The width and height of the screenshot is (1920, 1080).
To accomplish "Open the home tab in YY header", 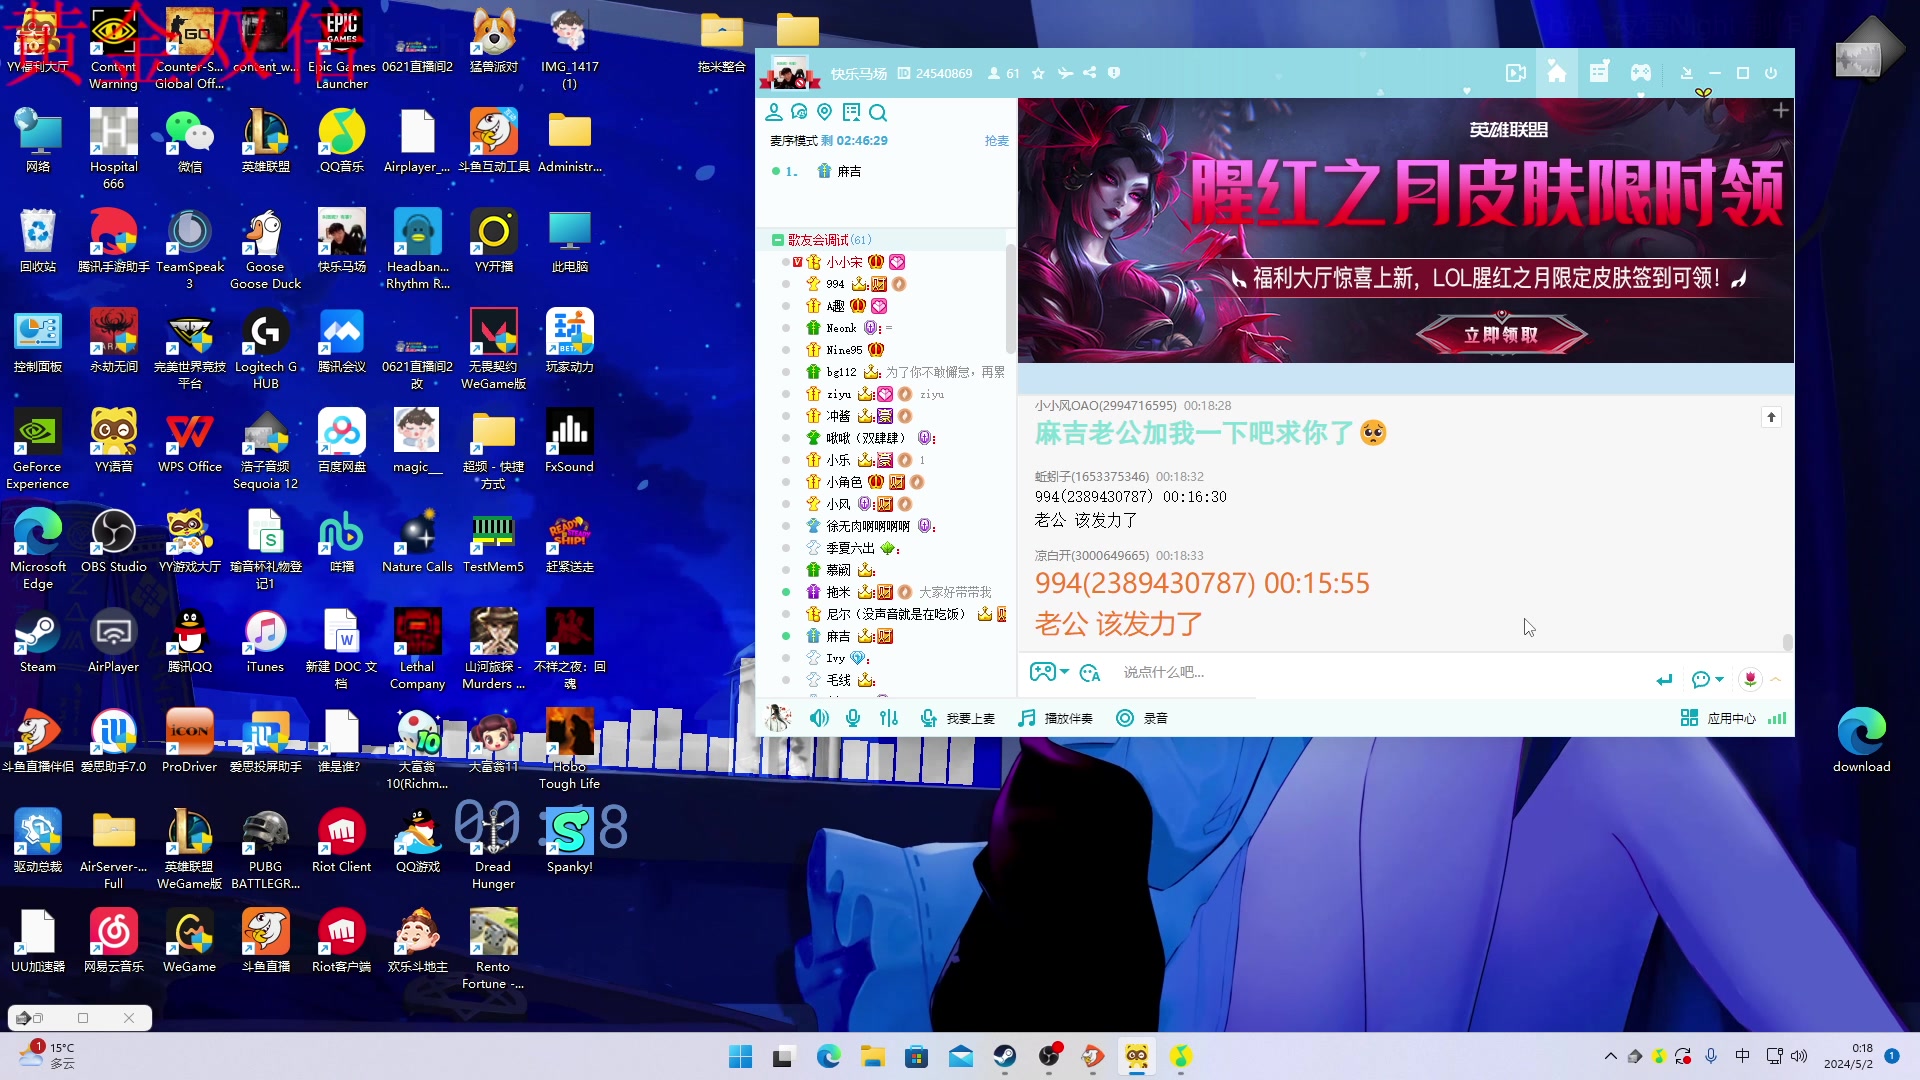I will click(x=1557, y=73).
